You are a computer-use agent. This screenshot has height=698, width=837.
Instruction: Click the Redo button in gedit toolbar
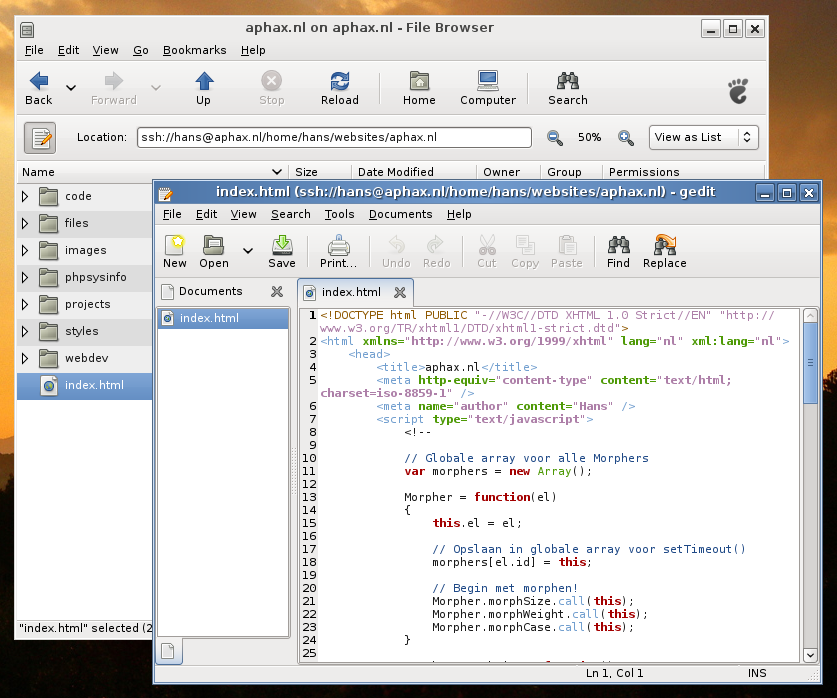[x=436, y=252]
